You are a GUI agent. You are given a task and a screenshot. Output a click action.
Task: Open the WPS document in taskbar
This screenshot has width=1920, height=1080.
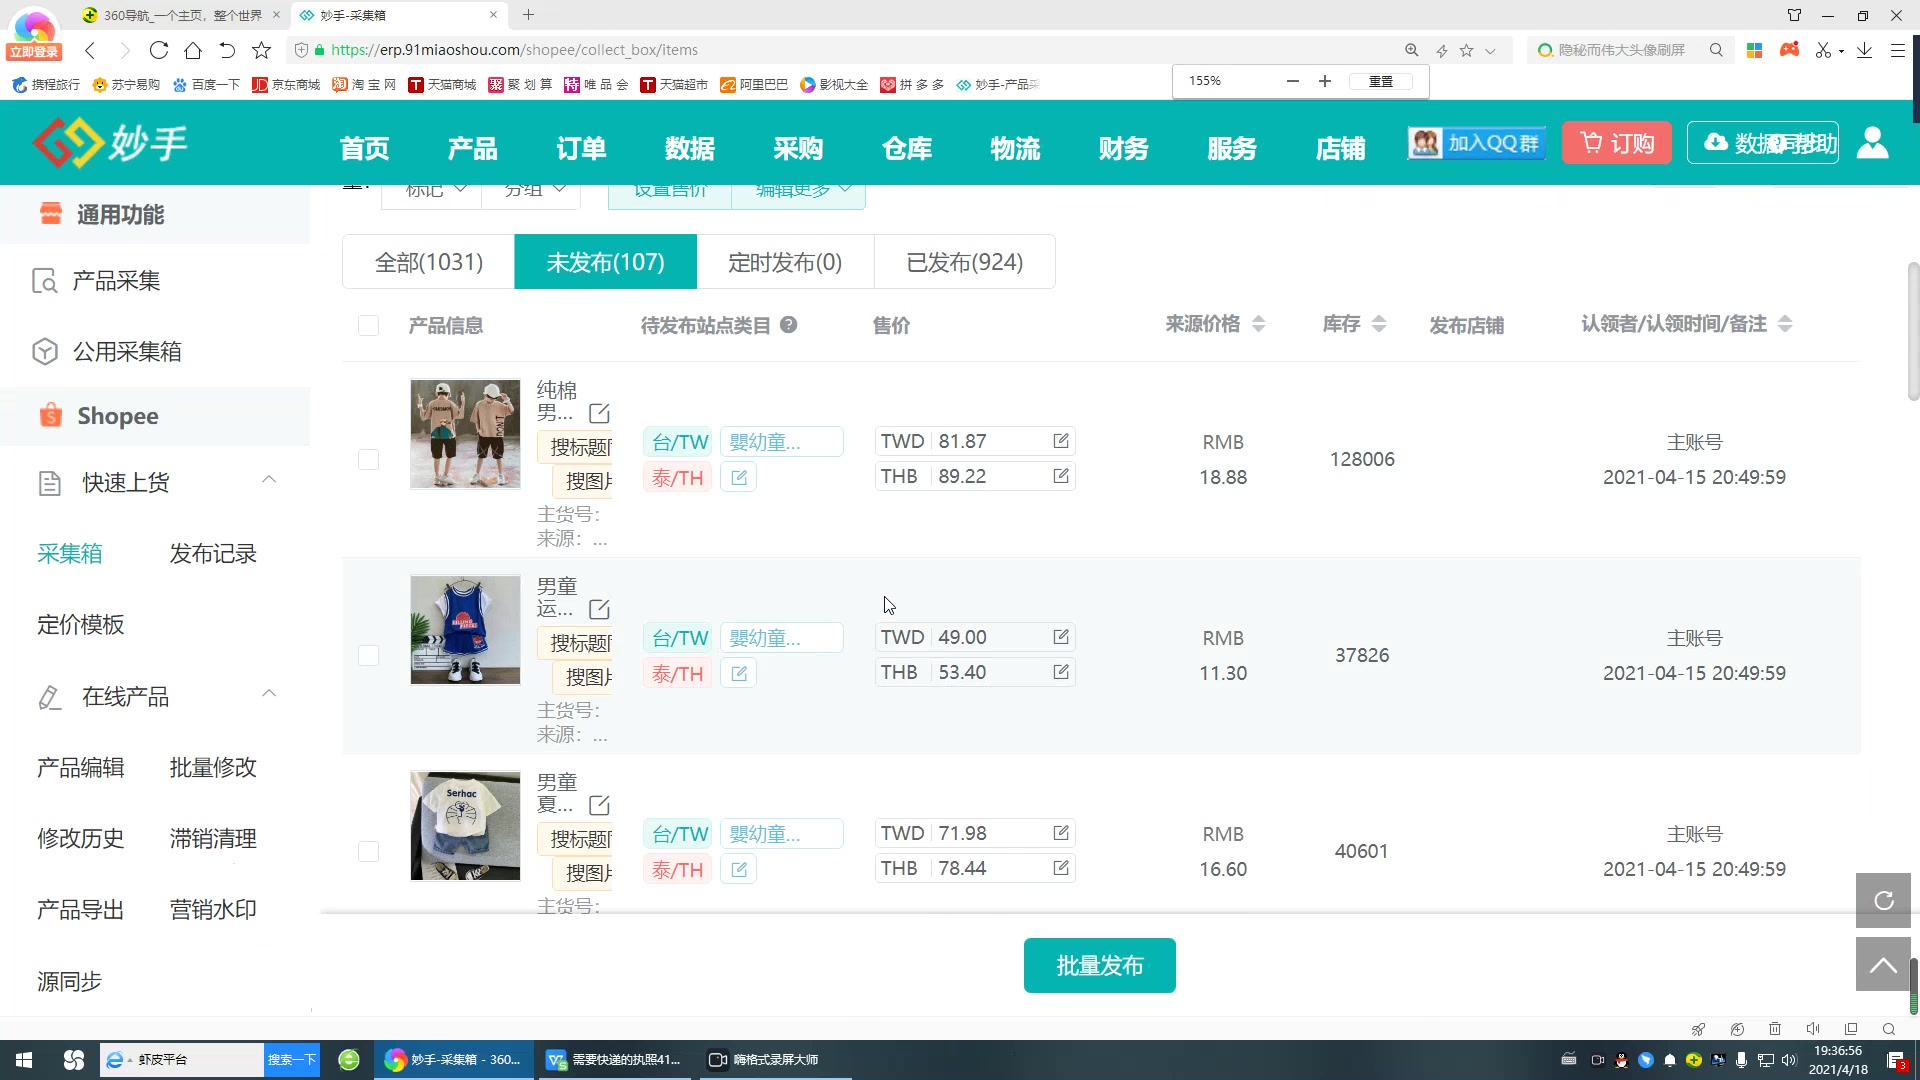(614, 1060)
